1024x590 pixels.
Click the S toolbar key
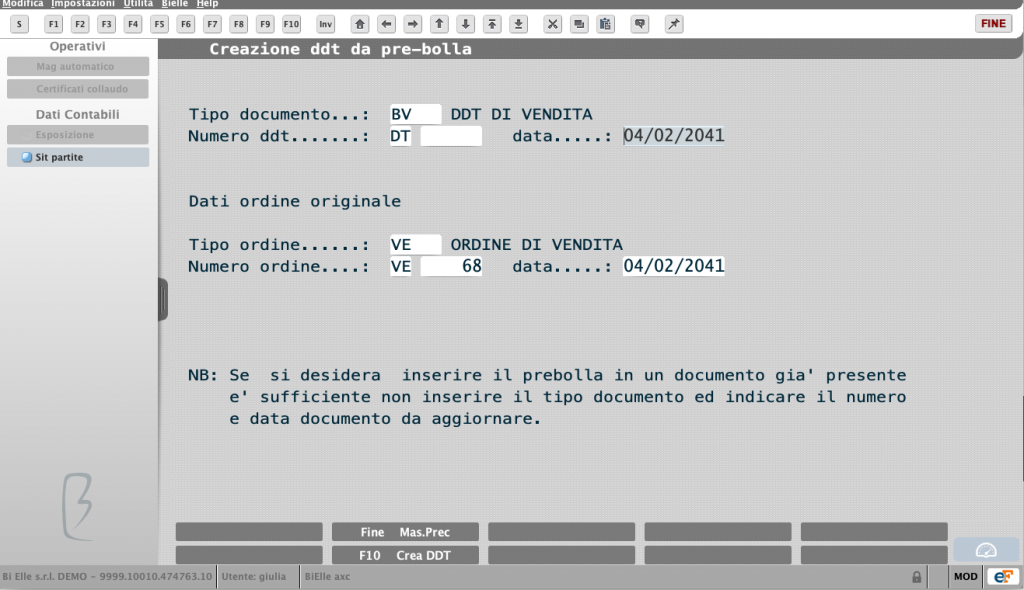[20, 24]
